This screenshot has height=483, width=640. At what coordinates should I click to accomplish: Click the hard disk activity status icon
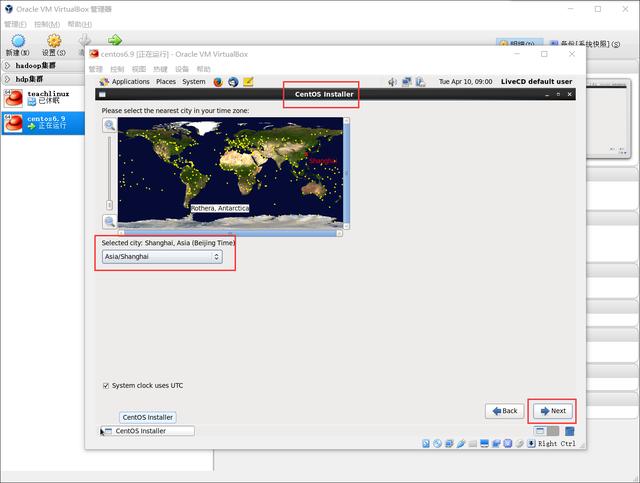(x=426, y=443)
